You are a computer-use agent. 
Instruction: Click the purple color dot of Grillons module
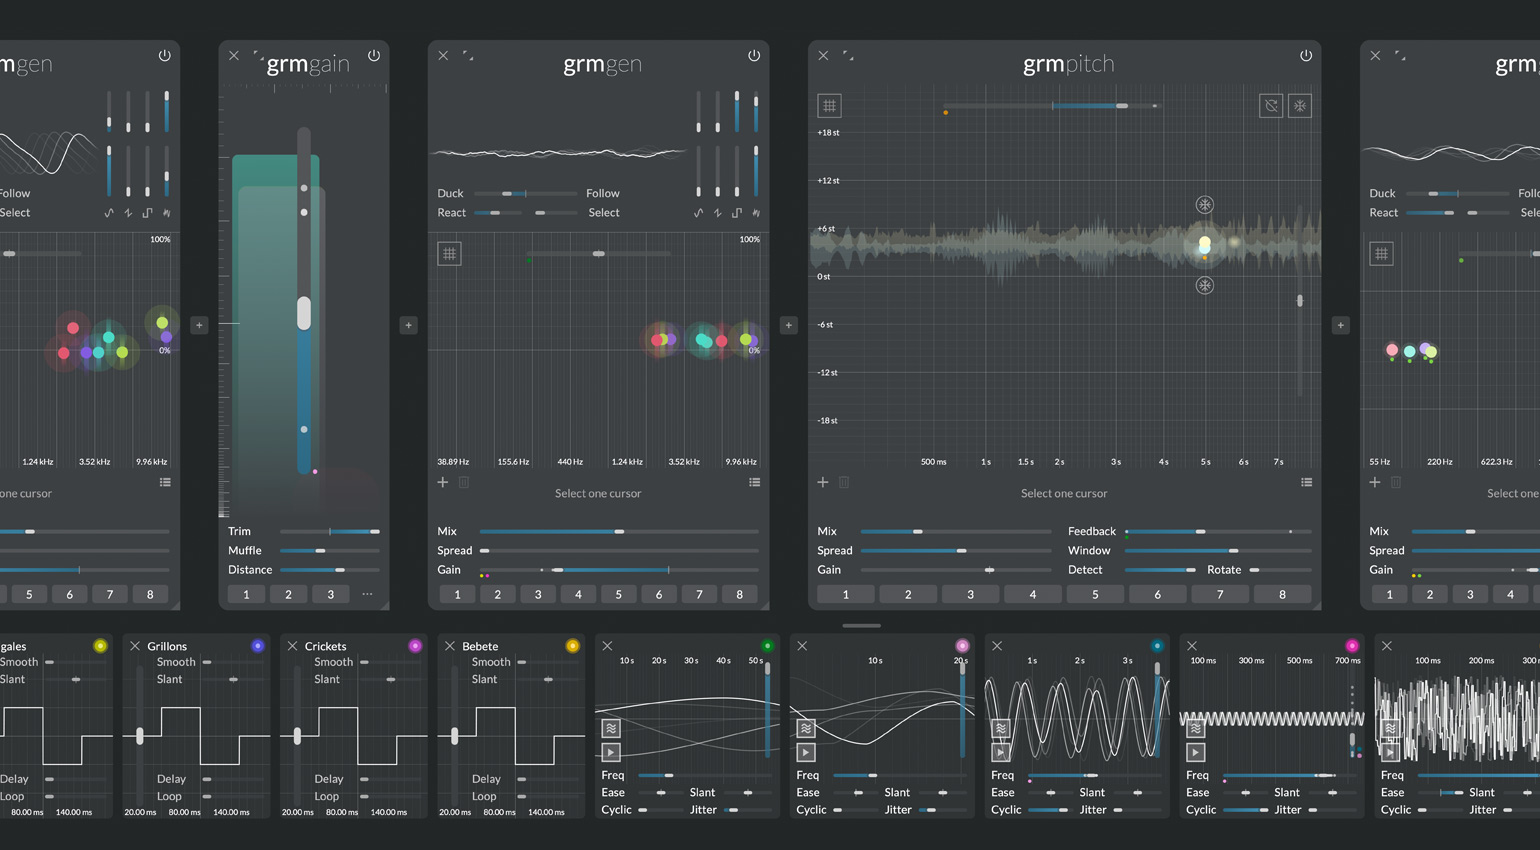coord(257,646)
